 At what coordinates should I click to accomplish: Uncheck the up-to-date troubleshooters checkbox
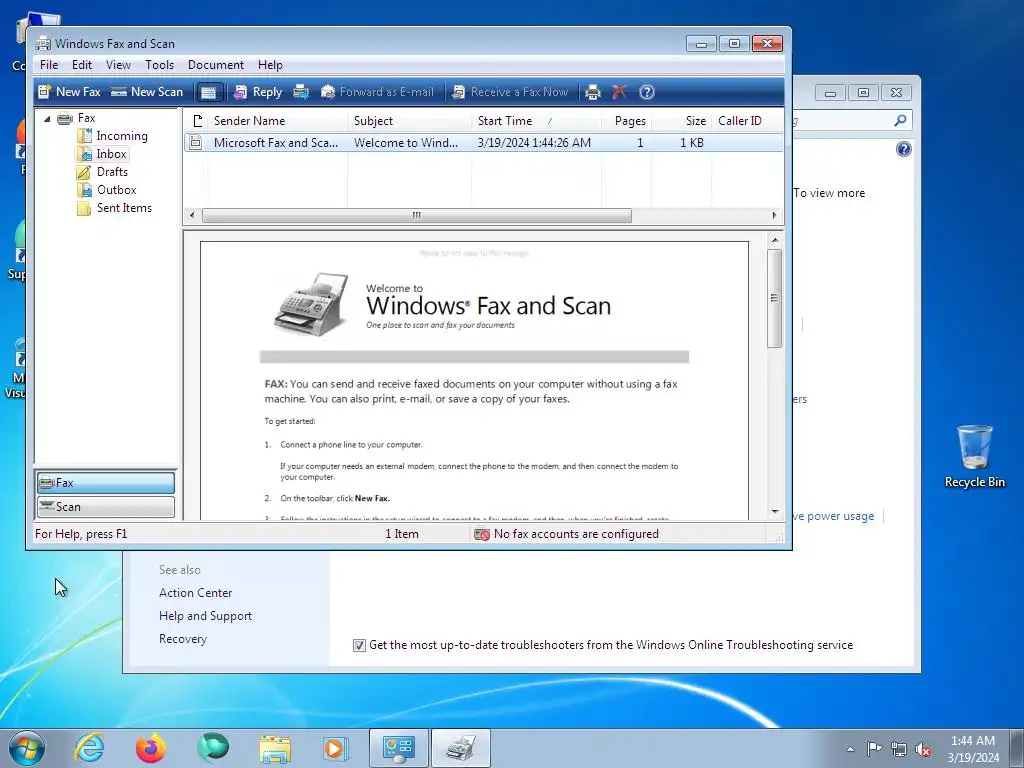(x=359, y=646)
